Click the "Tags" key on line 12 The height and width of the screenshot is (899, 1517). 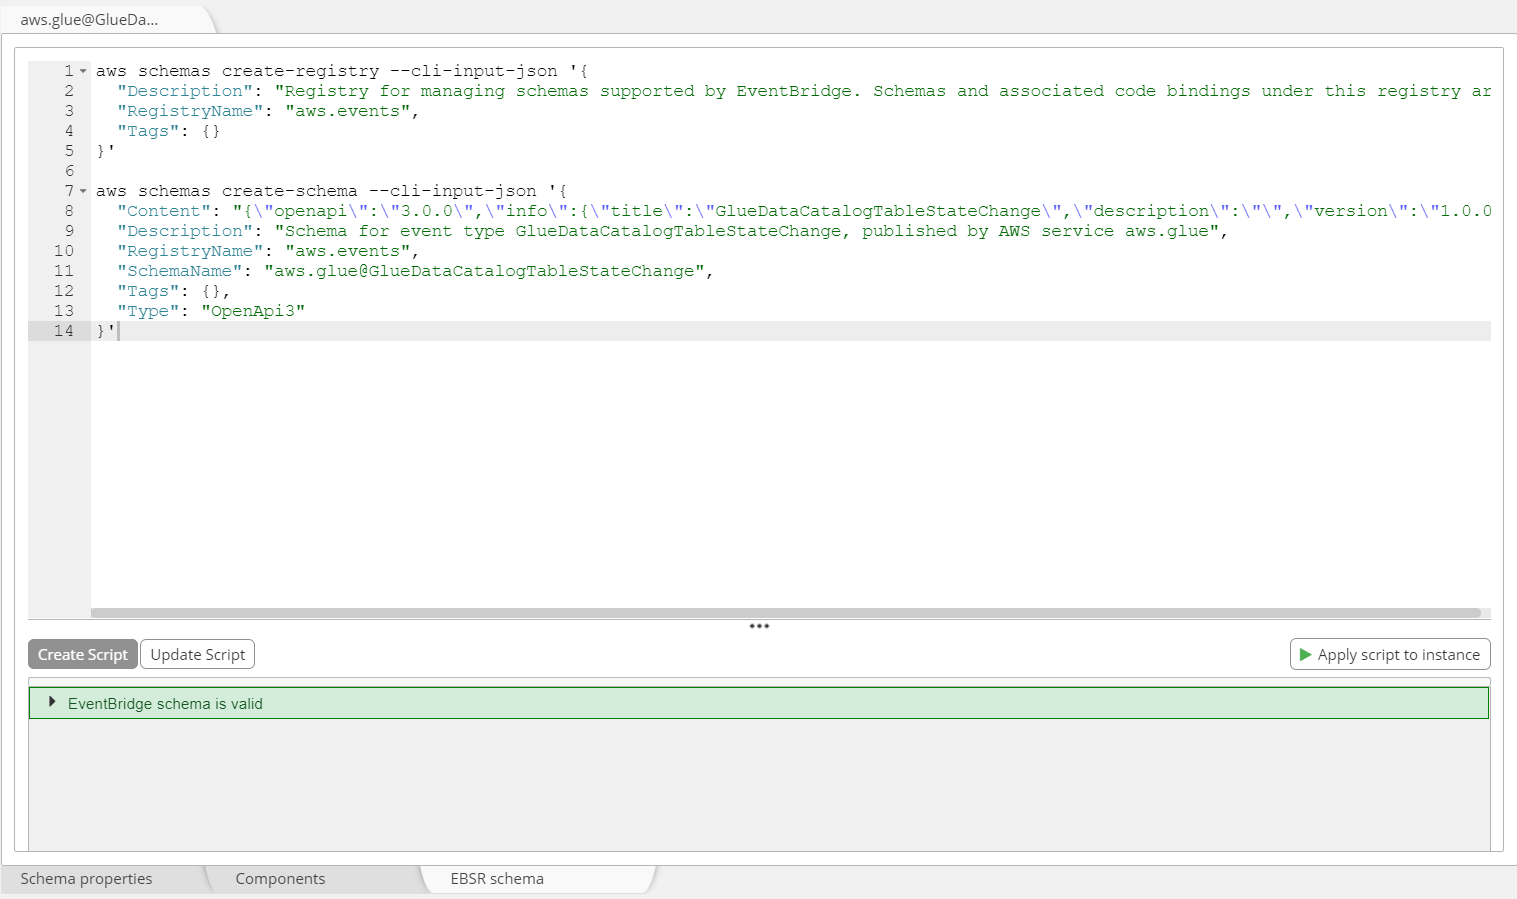click(x=148, y=291)
